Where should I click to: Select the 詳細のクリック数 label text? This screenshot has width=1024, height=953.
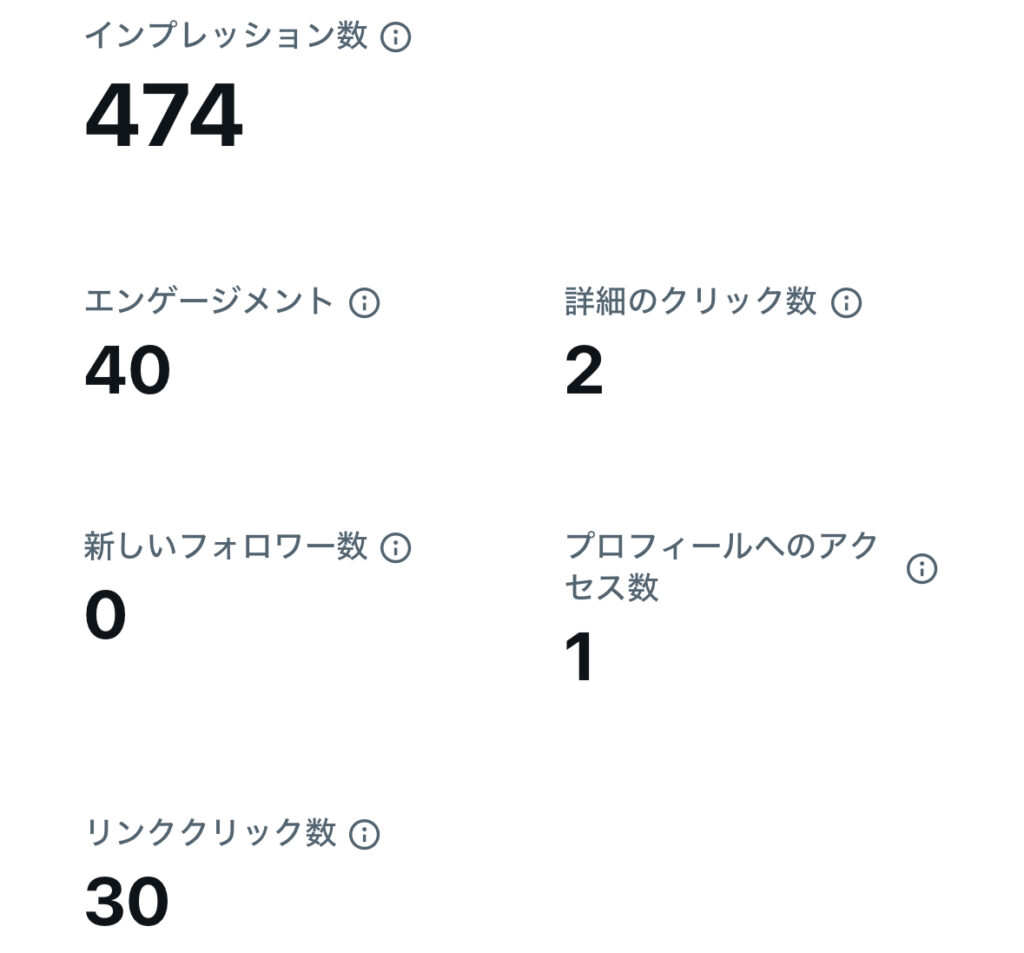pyautogui.click(x=691, y=302)
